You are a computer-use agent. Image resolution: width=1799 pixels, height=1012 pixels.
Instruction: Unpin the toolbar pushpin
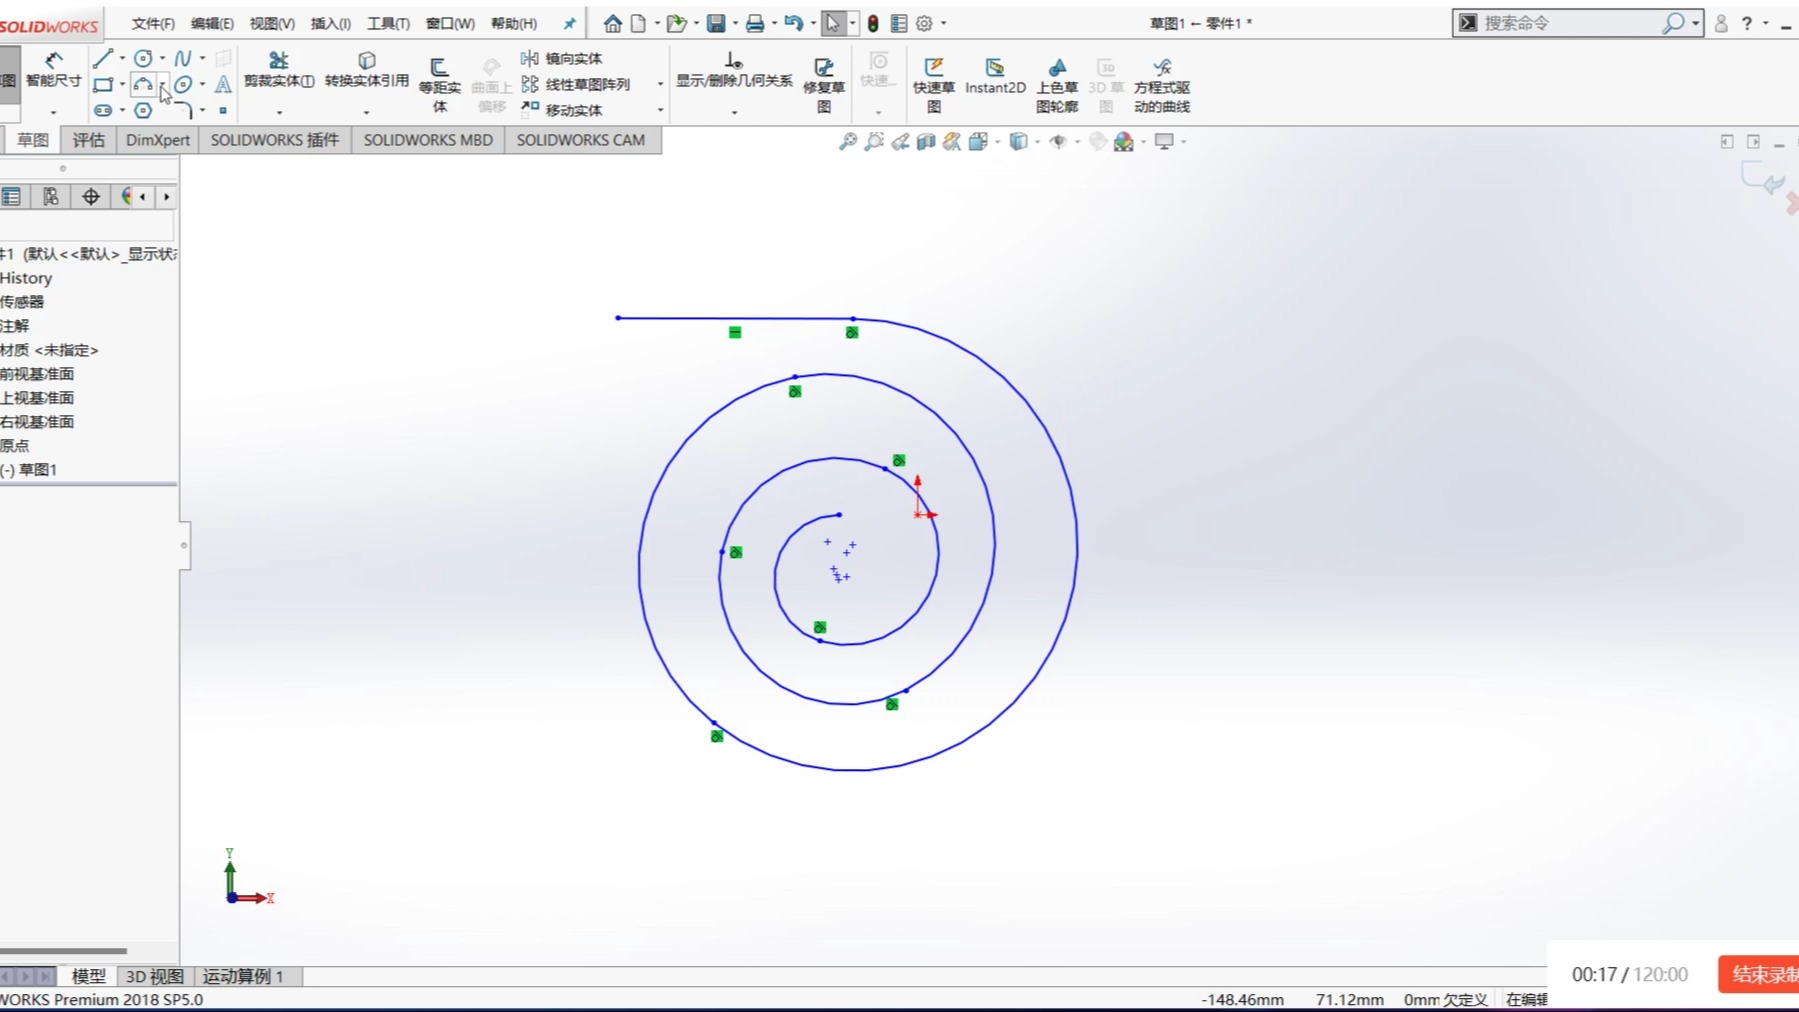click(x=569, y=22)
